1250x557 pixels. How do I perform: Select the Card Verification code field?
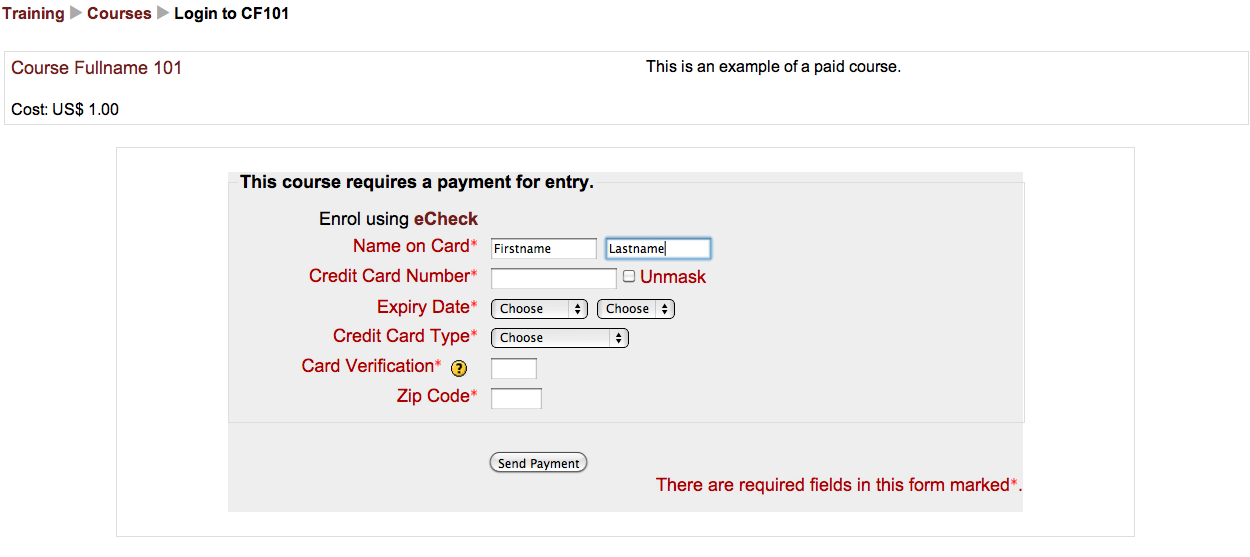click(x=514, y=368)
